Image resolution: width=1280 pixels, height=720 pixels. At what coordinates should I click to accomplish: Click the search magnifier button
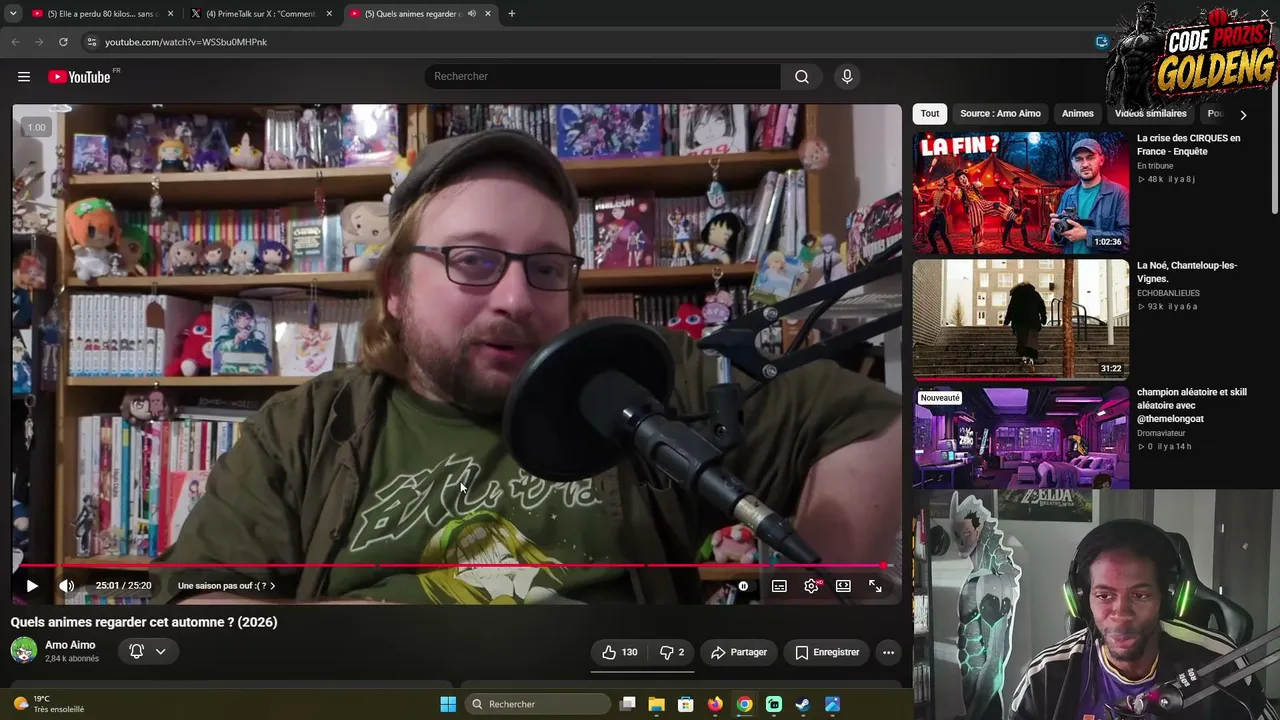802,77
